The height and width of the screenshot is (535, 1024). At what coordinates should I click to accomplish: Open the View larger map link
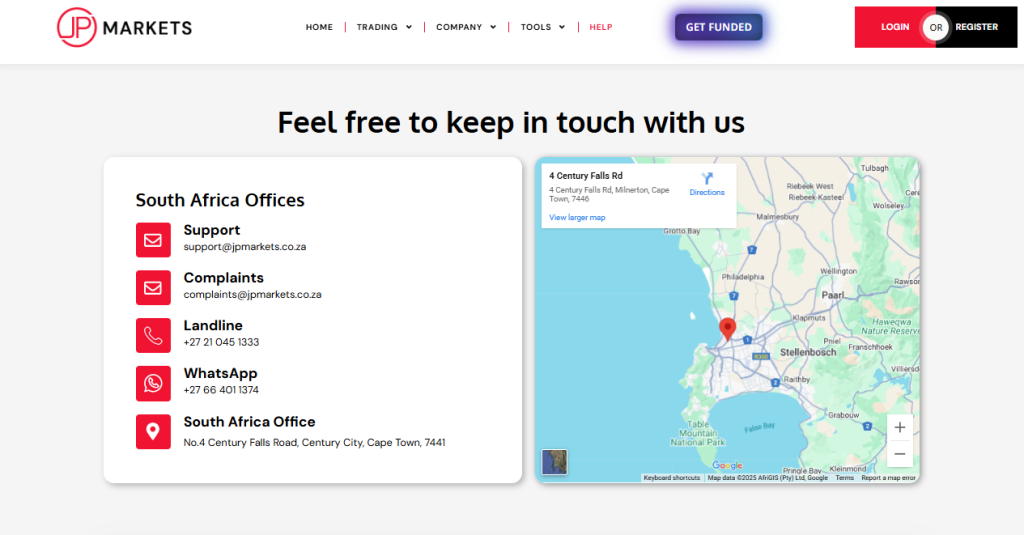coord(577,217)
